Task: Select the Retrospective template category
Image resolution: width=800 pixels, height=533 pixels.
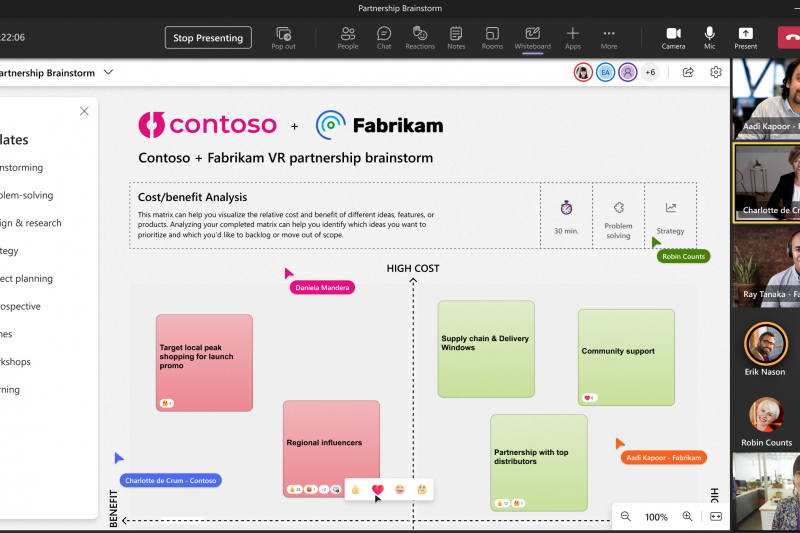Action: point(20,306)
